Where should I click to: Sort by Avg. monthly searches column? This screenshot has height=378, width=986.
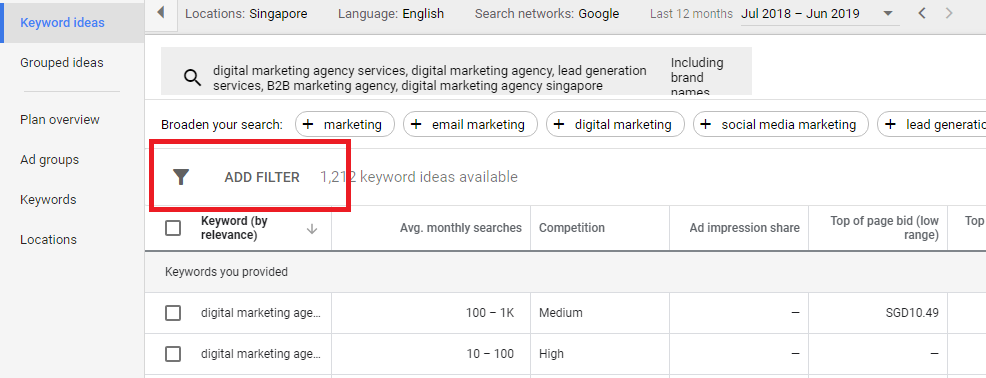pos(461,228)
